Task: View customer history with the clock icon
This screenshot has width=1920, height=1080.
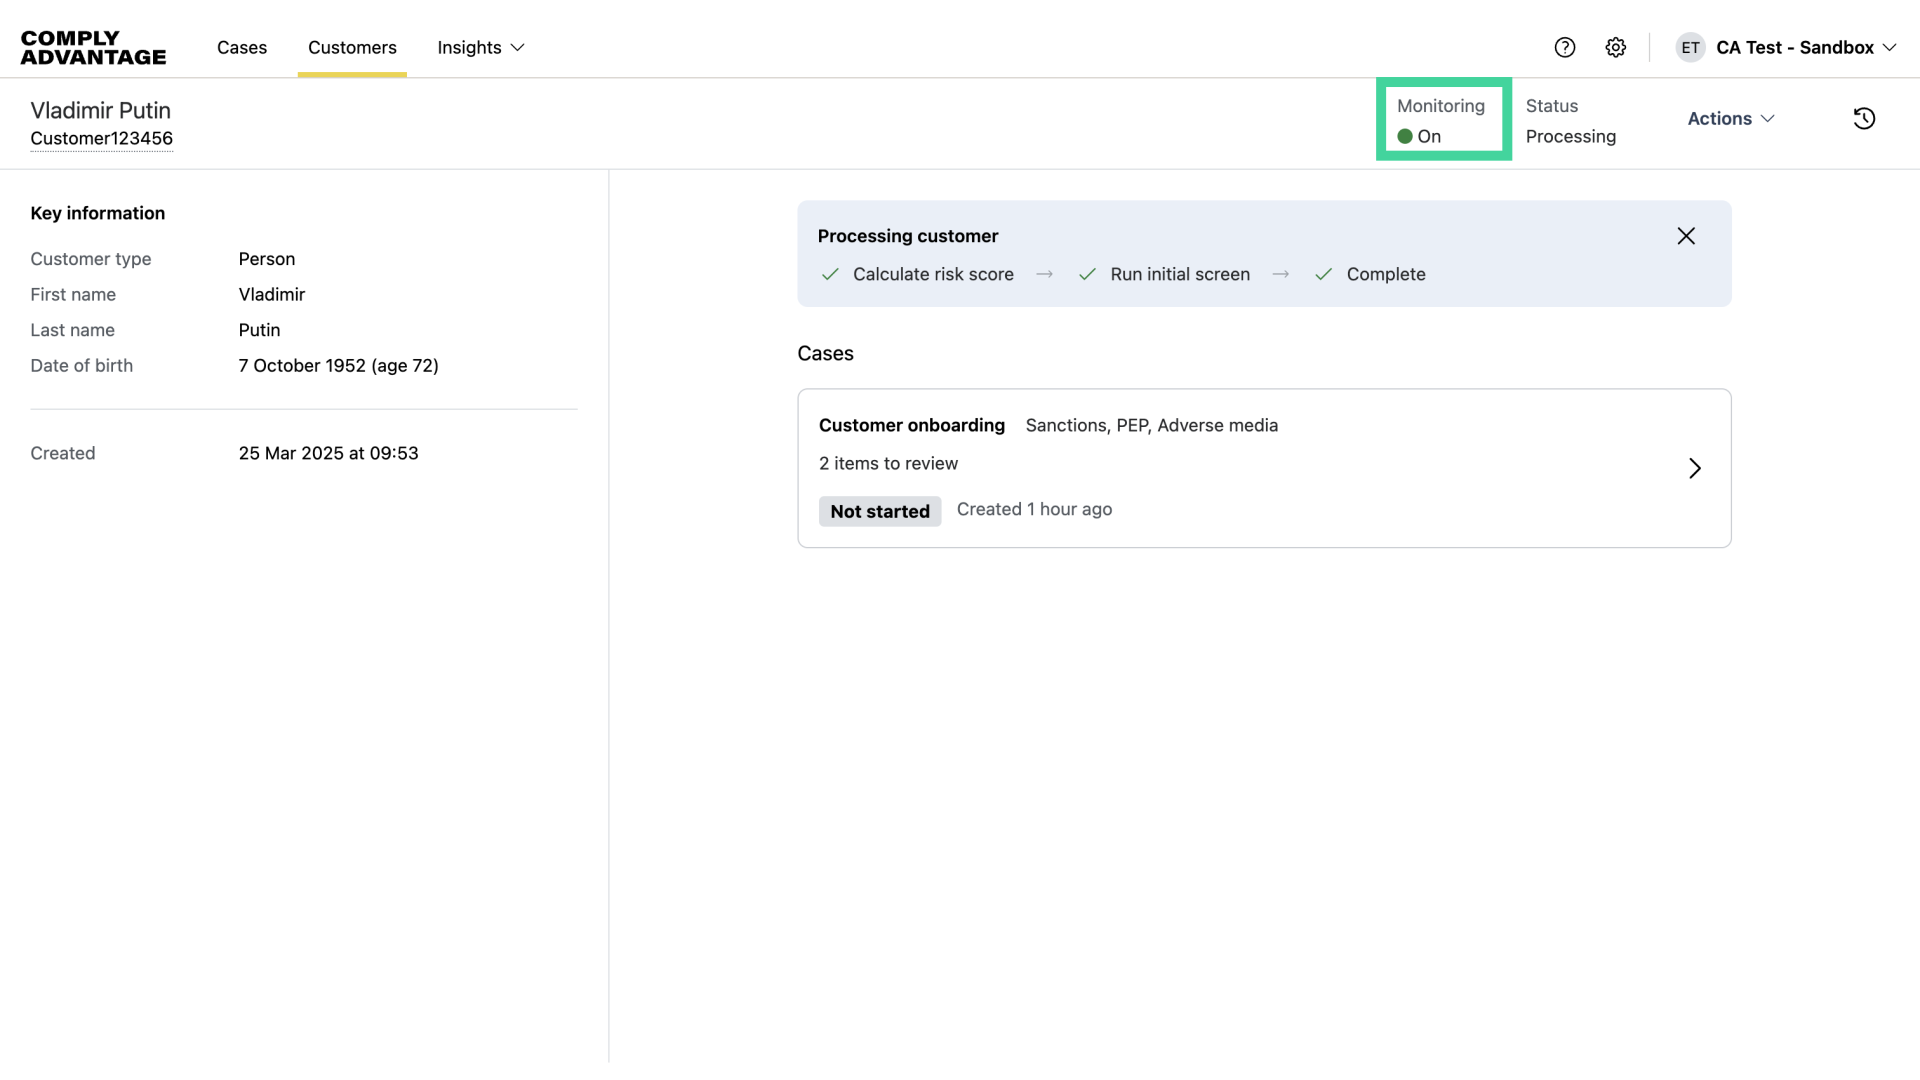Action: tap(1863, 118)
